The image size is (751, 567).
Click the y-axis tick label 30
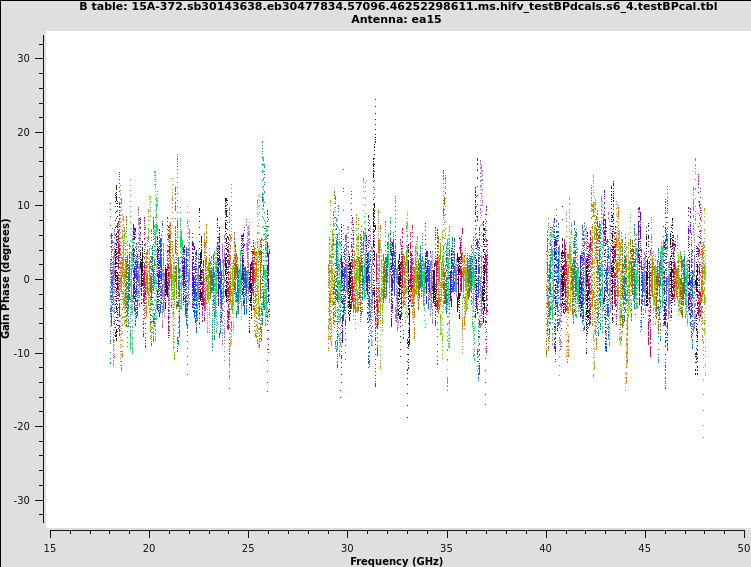click(x=24, y=58)
